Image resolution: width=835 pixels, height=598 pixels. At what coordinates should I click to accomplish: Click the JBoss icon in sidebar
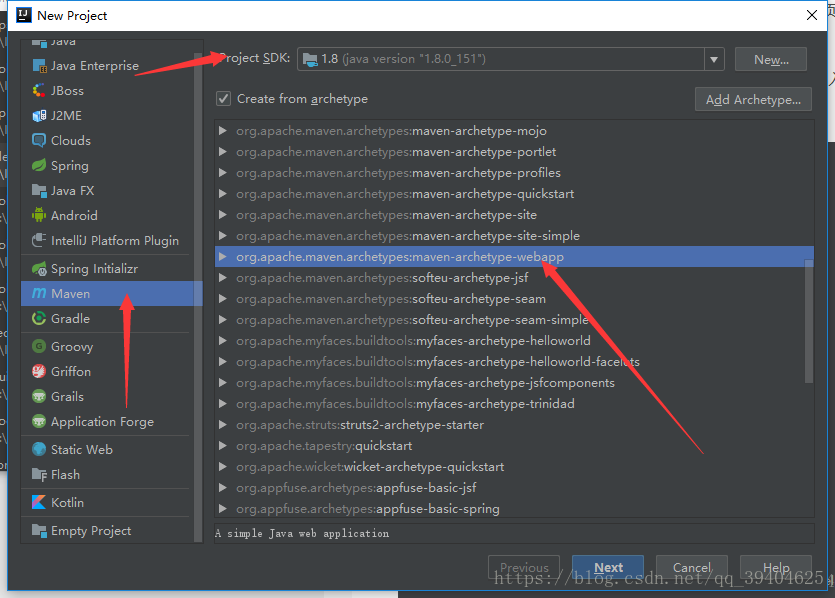coord(39,91)
